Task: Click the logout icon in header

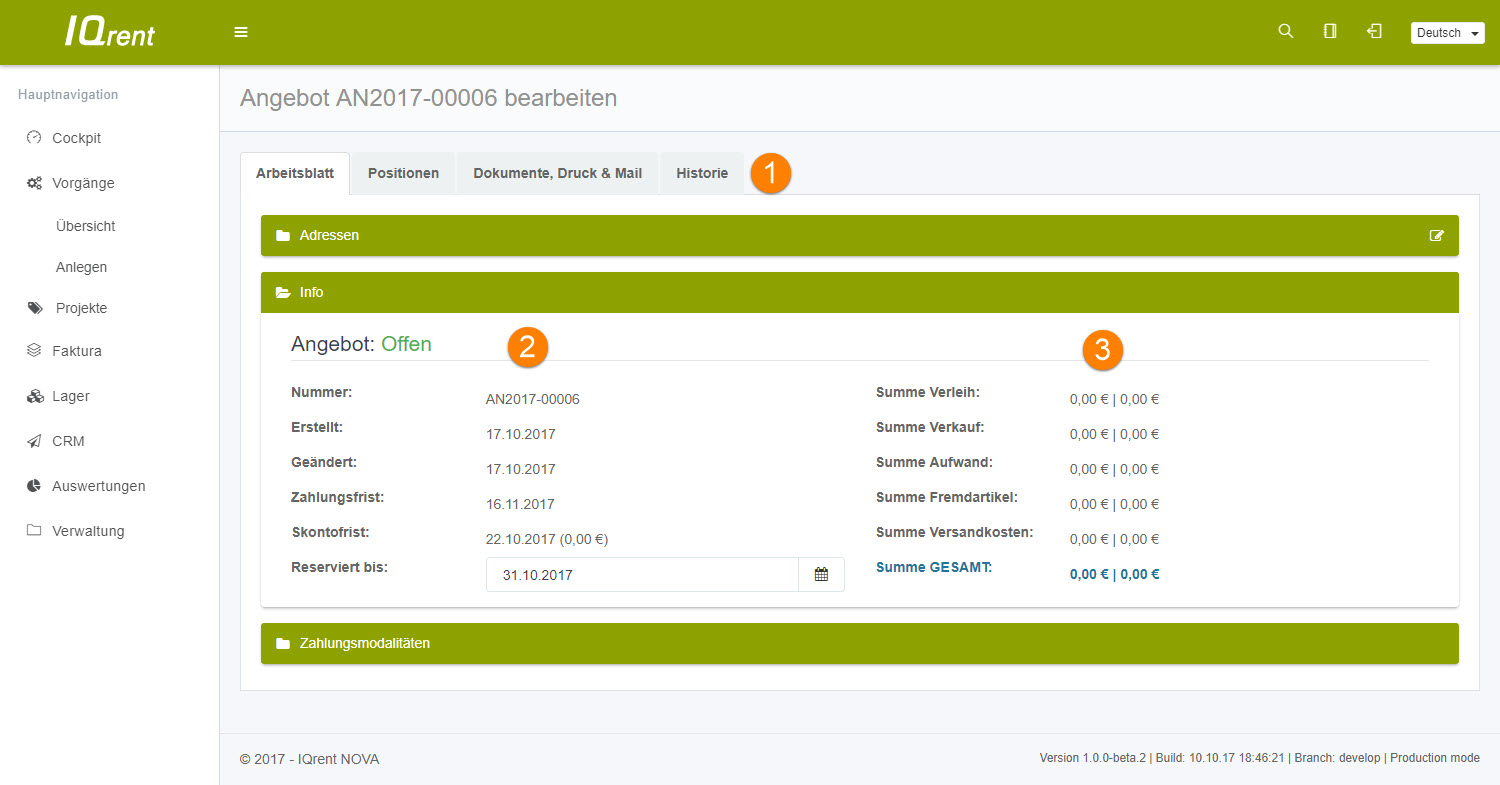Action: tap(1375, 31)
